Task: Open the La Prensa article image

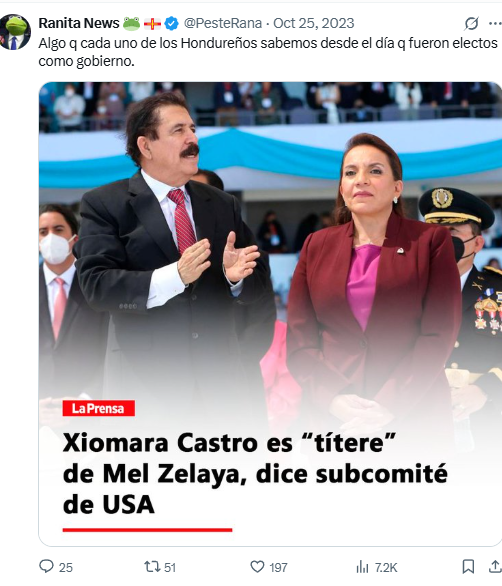Action: pos(270,314)
